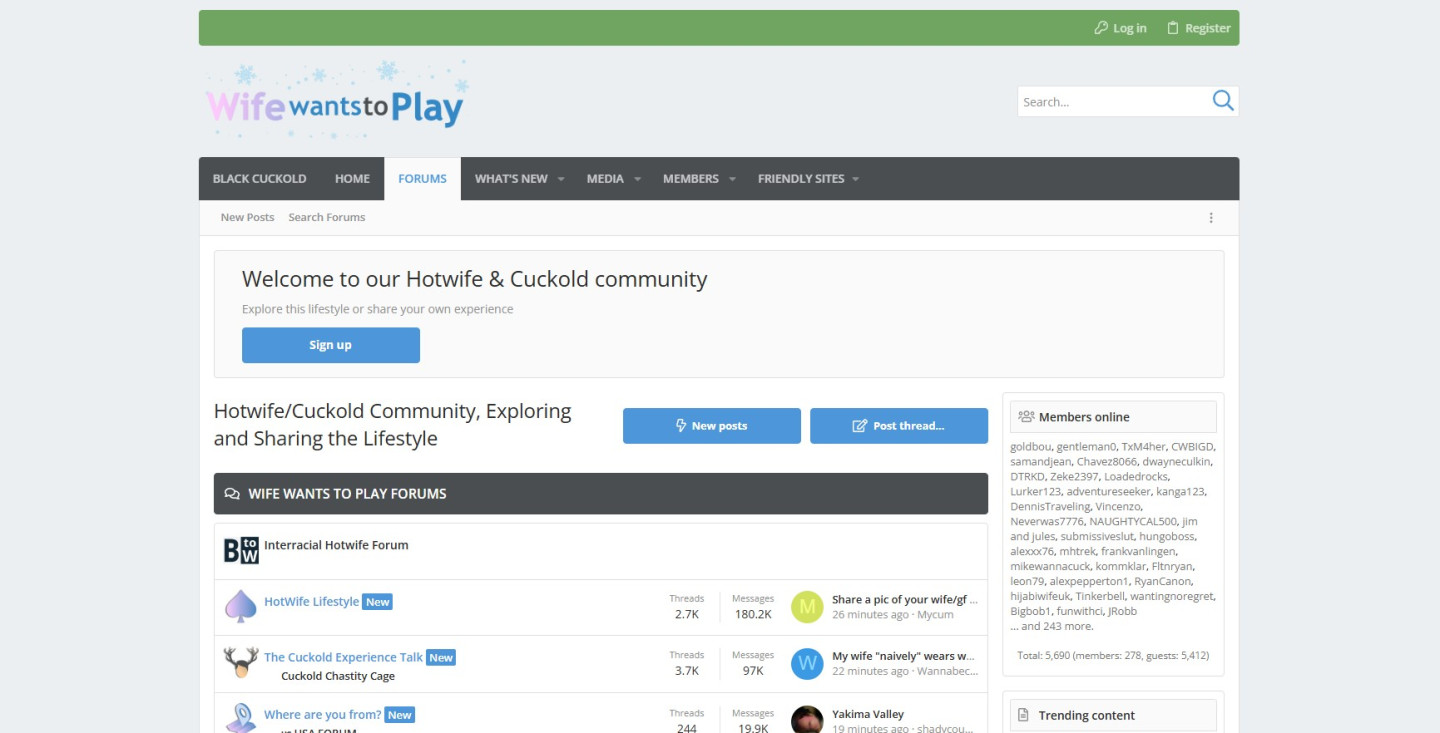Click the Post thread button
1440x733 pixels.
[x=898, y=426]
